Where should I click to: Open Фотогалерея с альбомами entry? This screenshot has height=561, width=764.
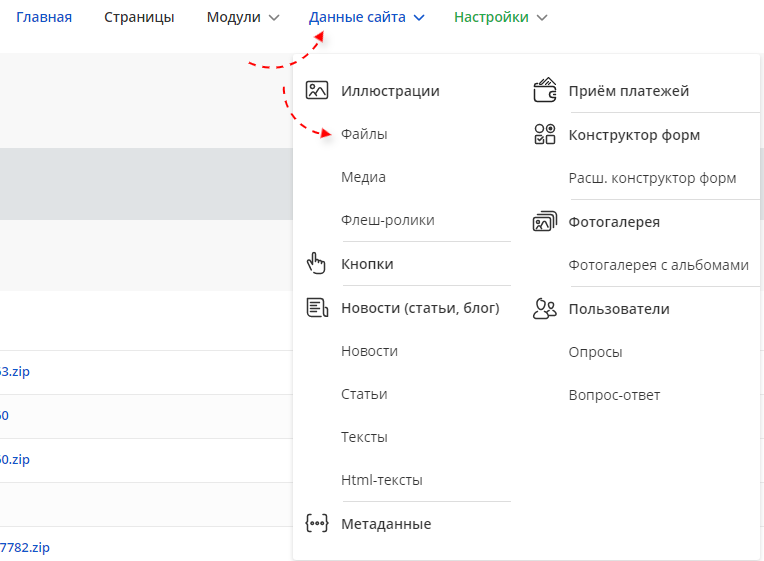coord(658,265)
